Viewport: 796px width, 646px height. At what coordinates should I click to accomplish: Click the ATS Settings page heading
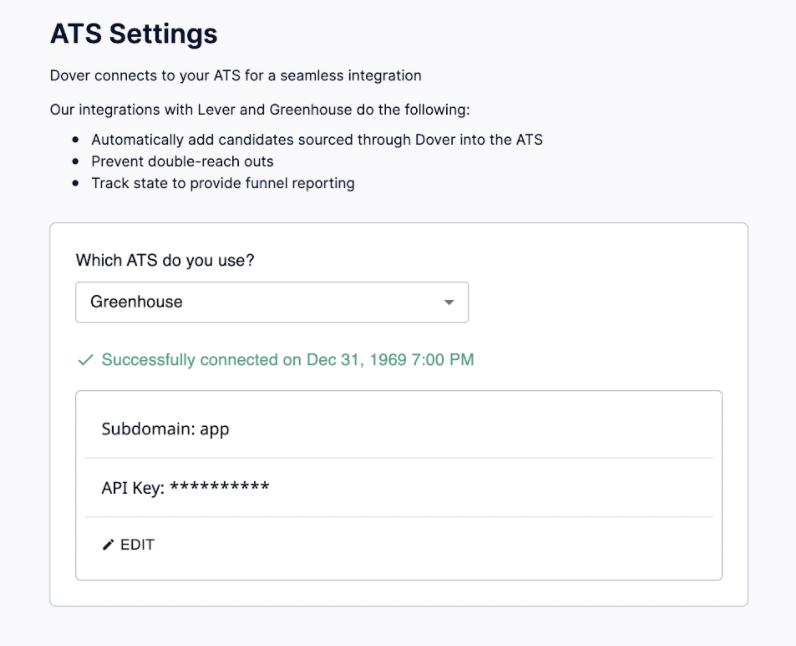coord(134,34)
